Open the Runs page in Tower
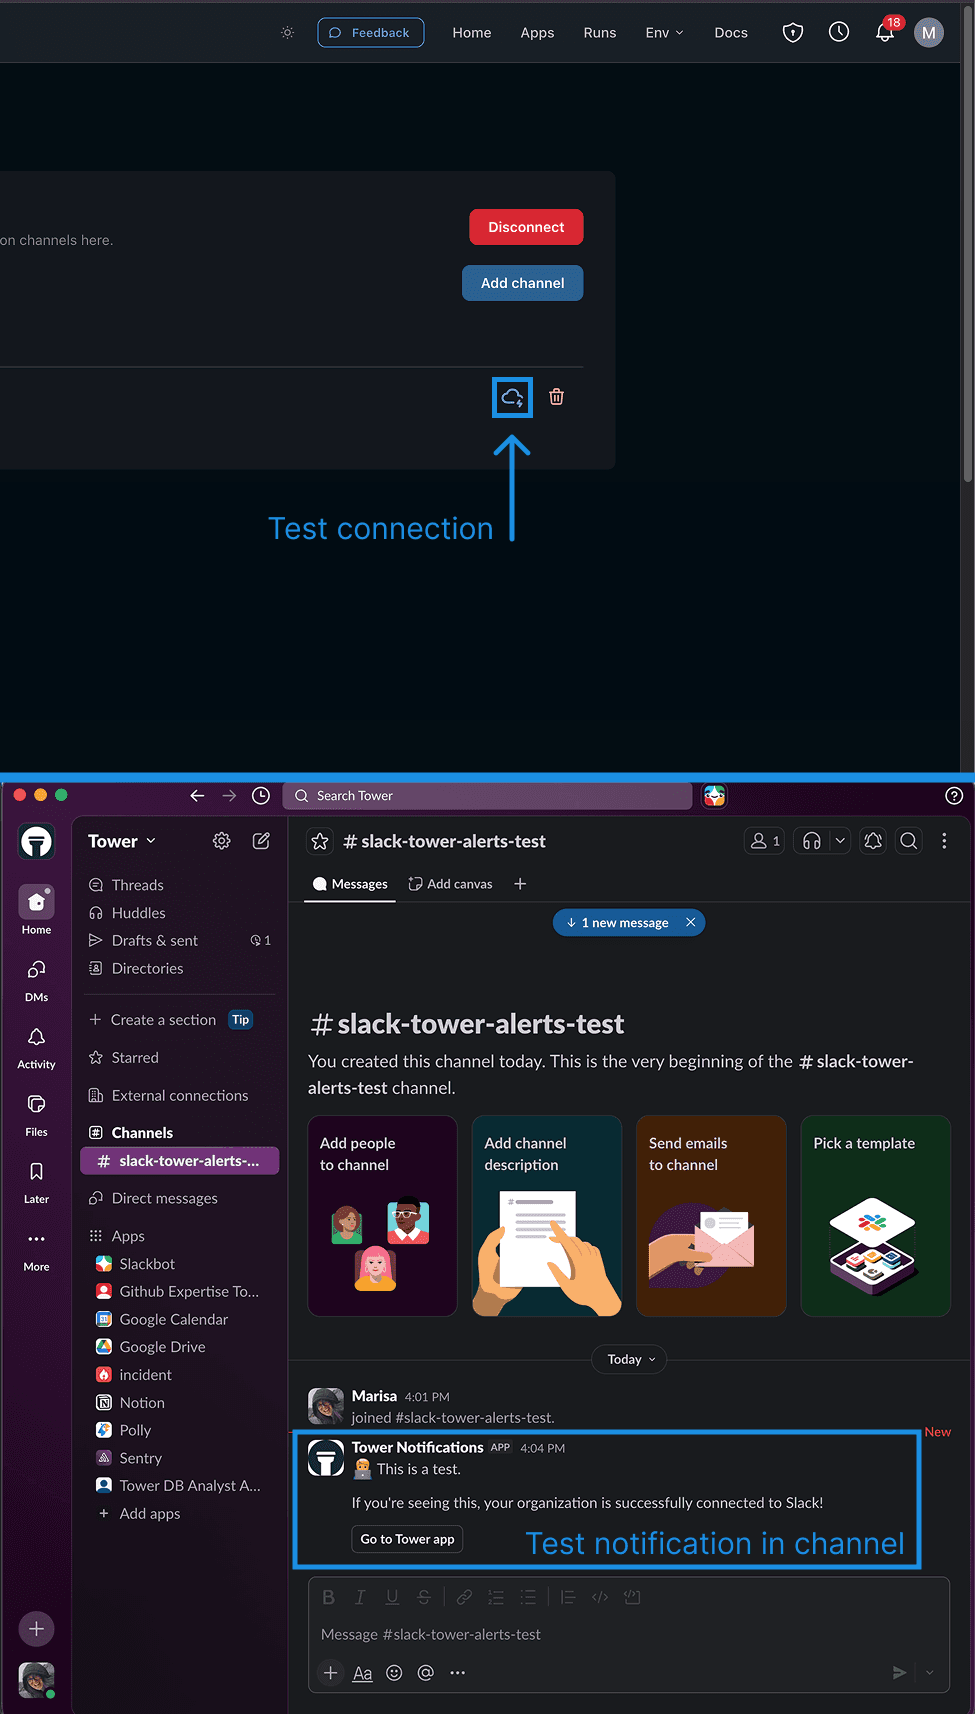The width and height of the screenshot is (975, 1714). point(599,33)
